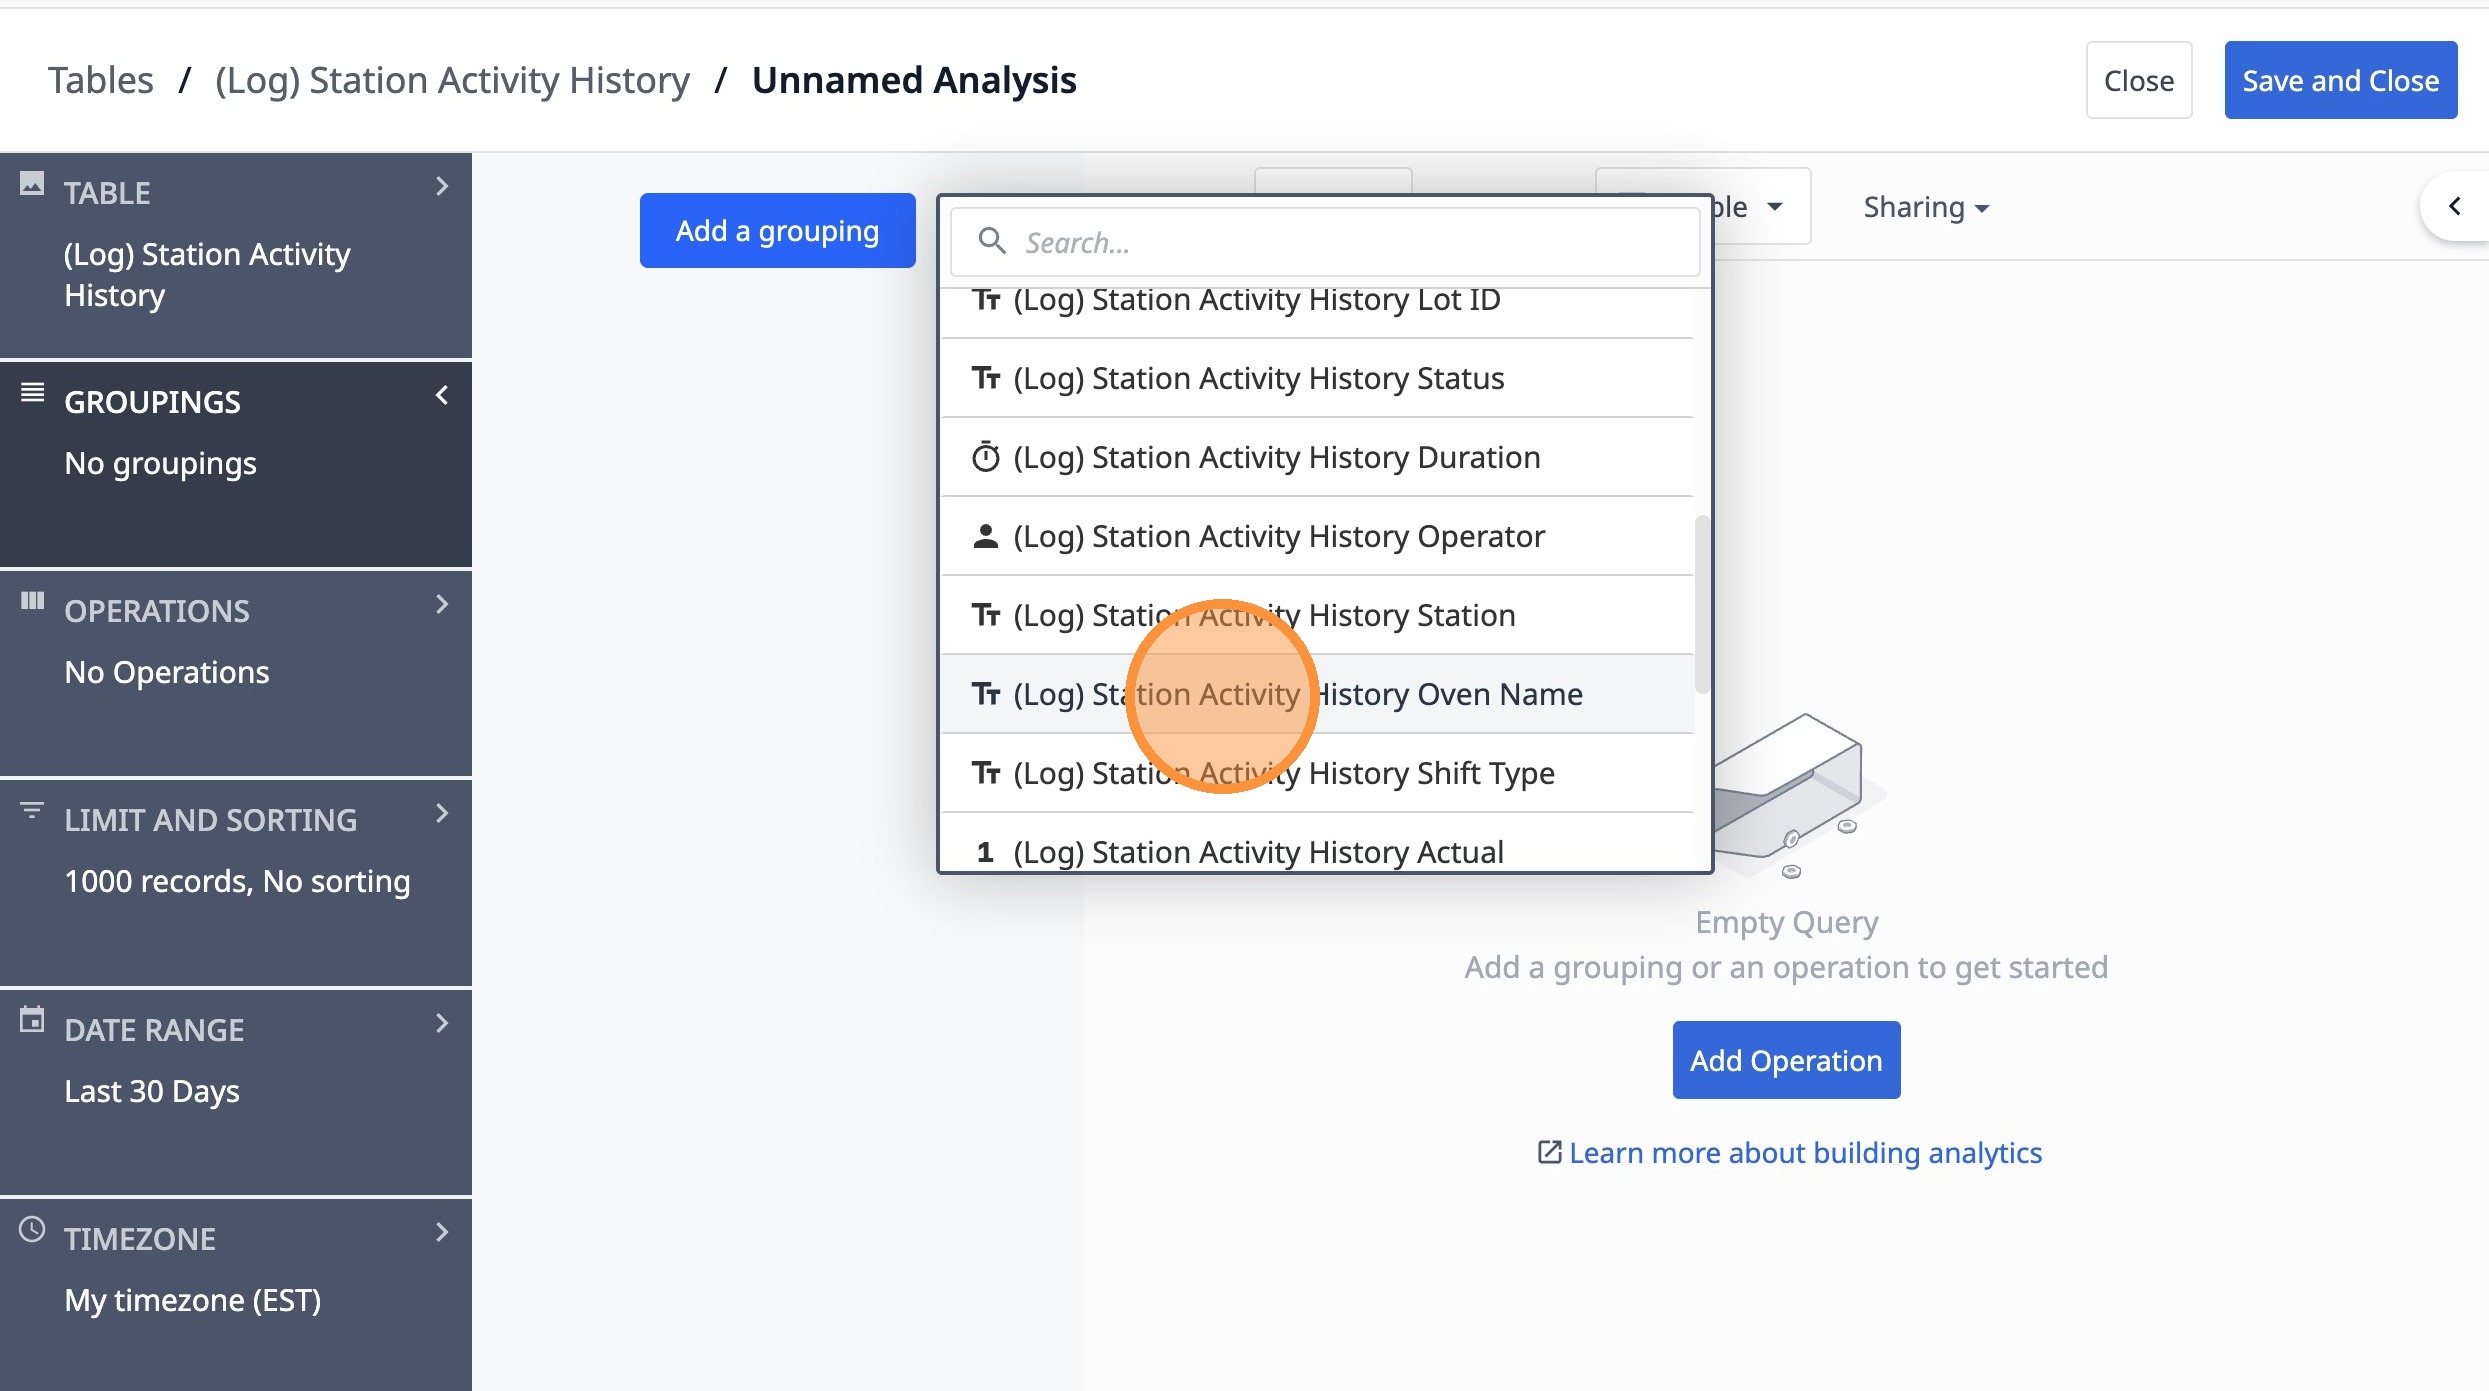Viewport: 2489px width, 1391px height.
Task: Click the magnifier icon in search box
Action: (x=991, y=242)
